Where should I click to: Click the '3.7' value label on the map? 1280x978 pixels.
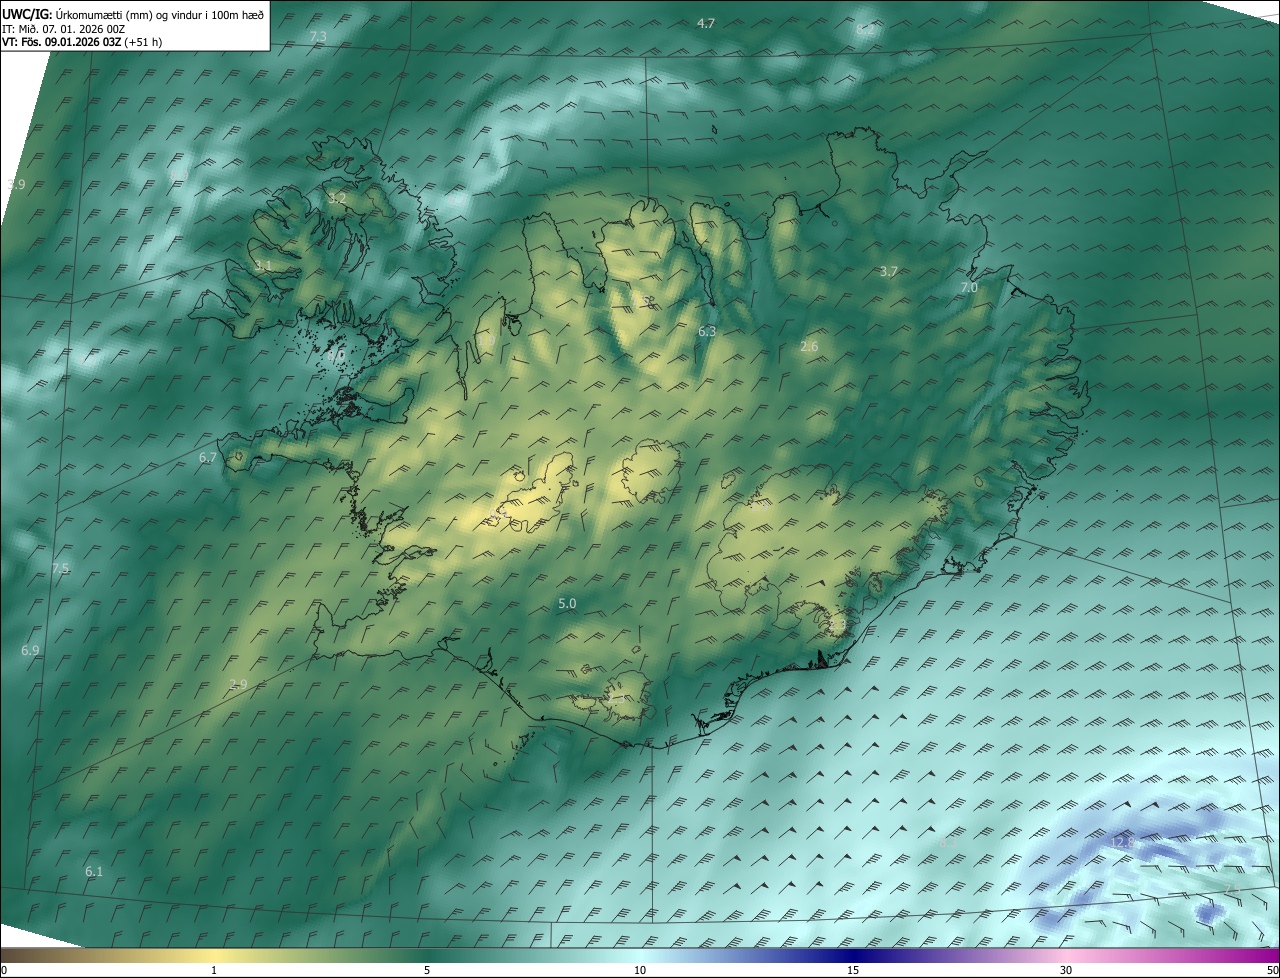[x=888, y=272]
